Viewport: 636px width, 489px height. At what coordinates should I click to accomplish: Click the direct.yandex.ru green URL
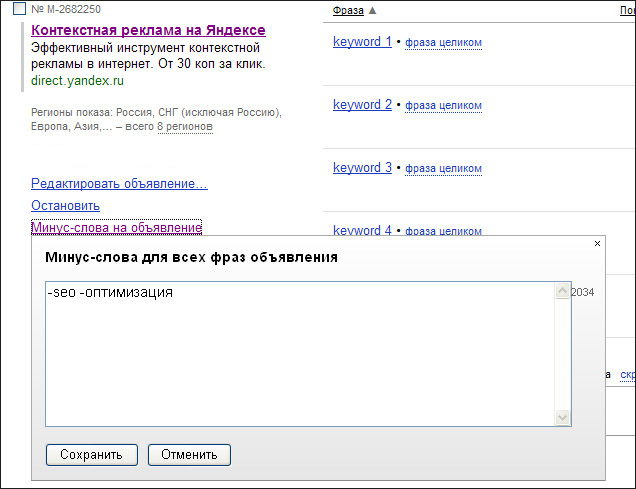pos(77,81)
